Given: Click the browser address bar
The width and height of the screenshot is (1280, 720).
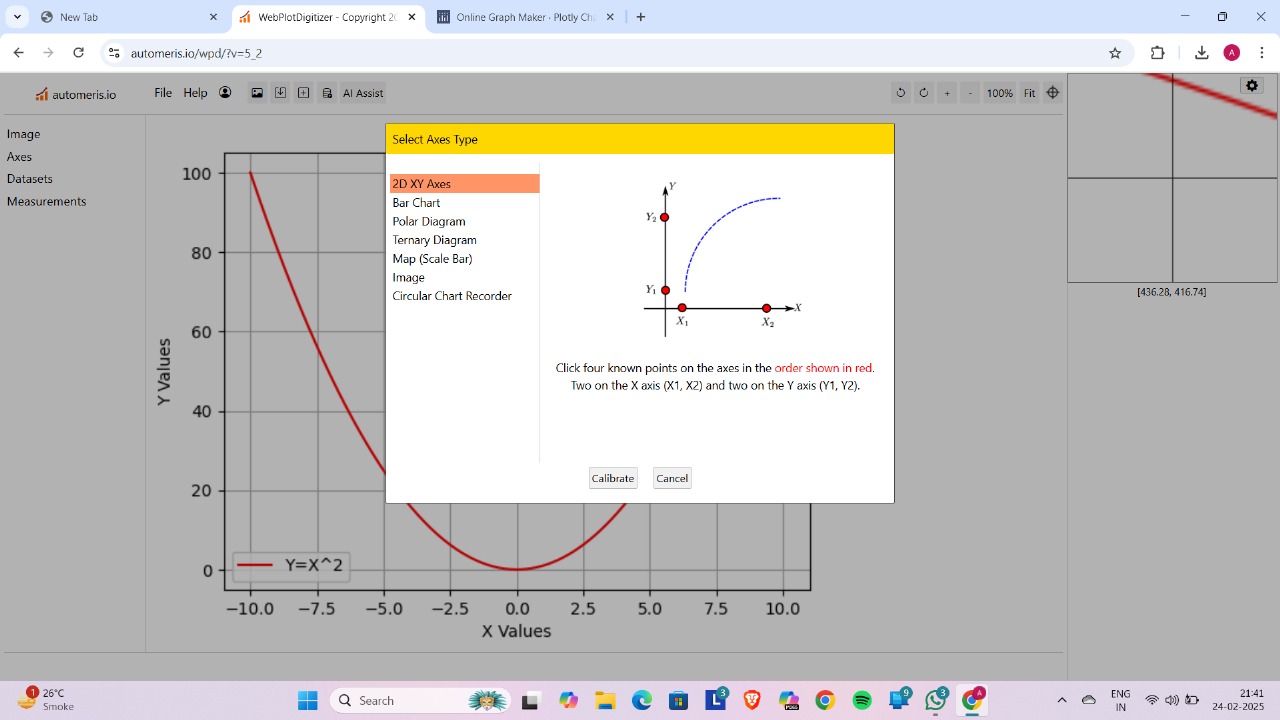Looking at the screenshot, I should (300, 53).
